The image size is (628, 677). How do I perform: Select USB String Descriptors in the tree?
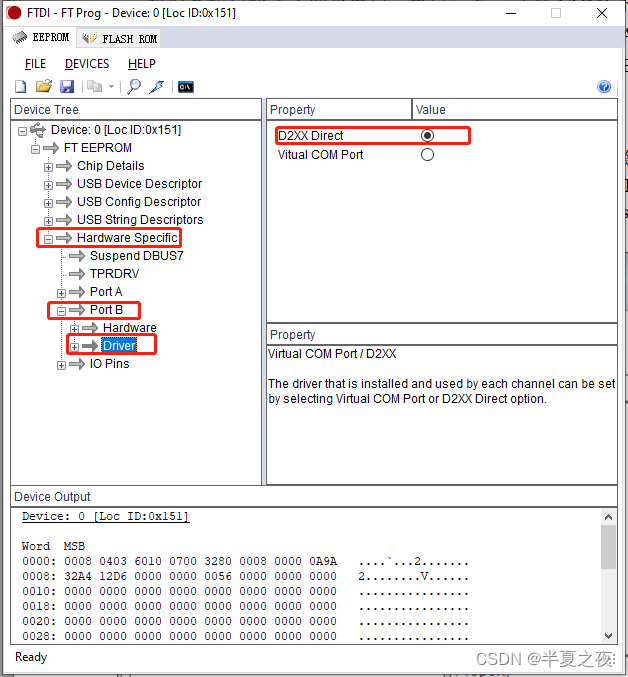coord(140,220)
